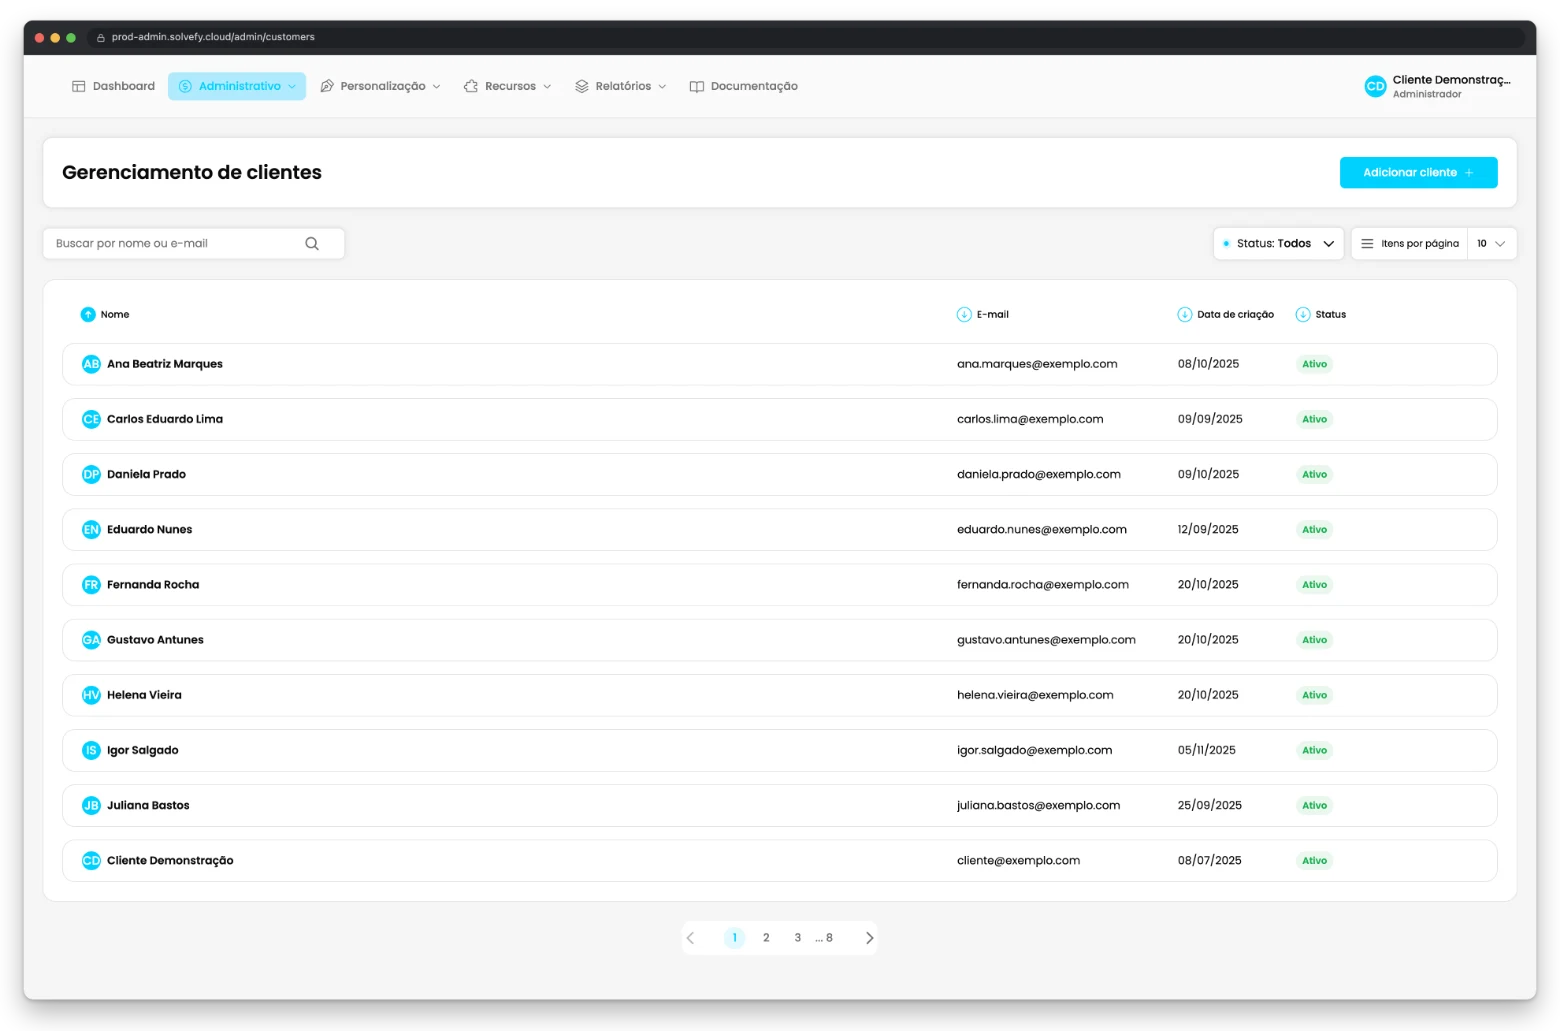
Task: Click Carlos Eduardo Lima avatar icon
Action: coord(91,420)
